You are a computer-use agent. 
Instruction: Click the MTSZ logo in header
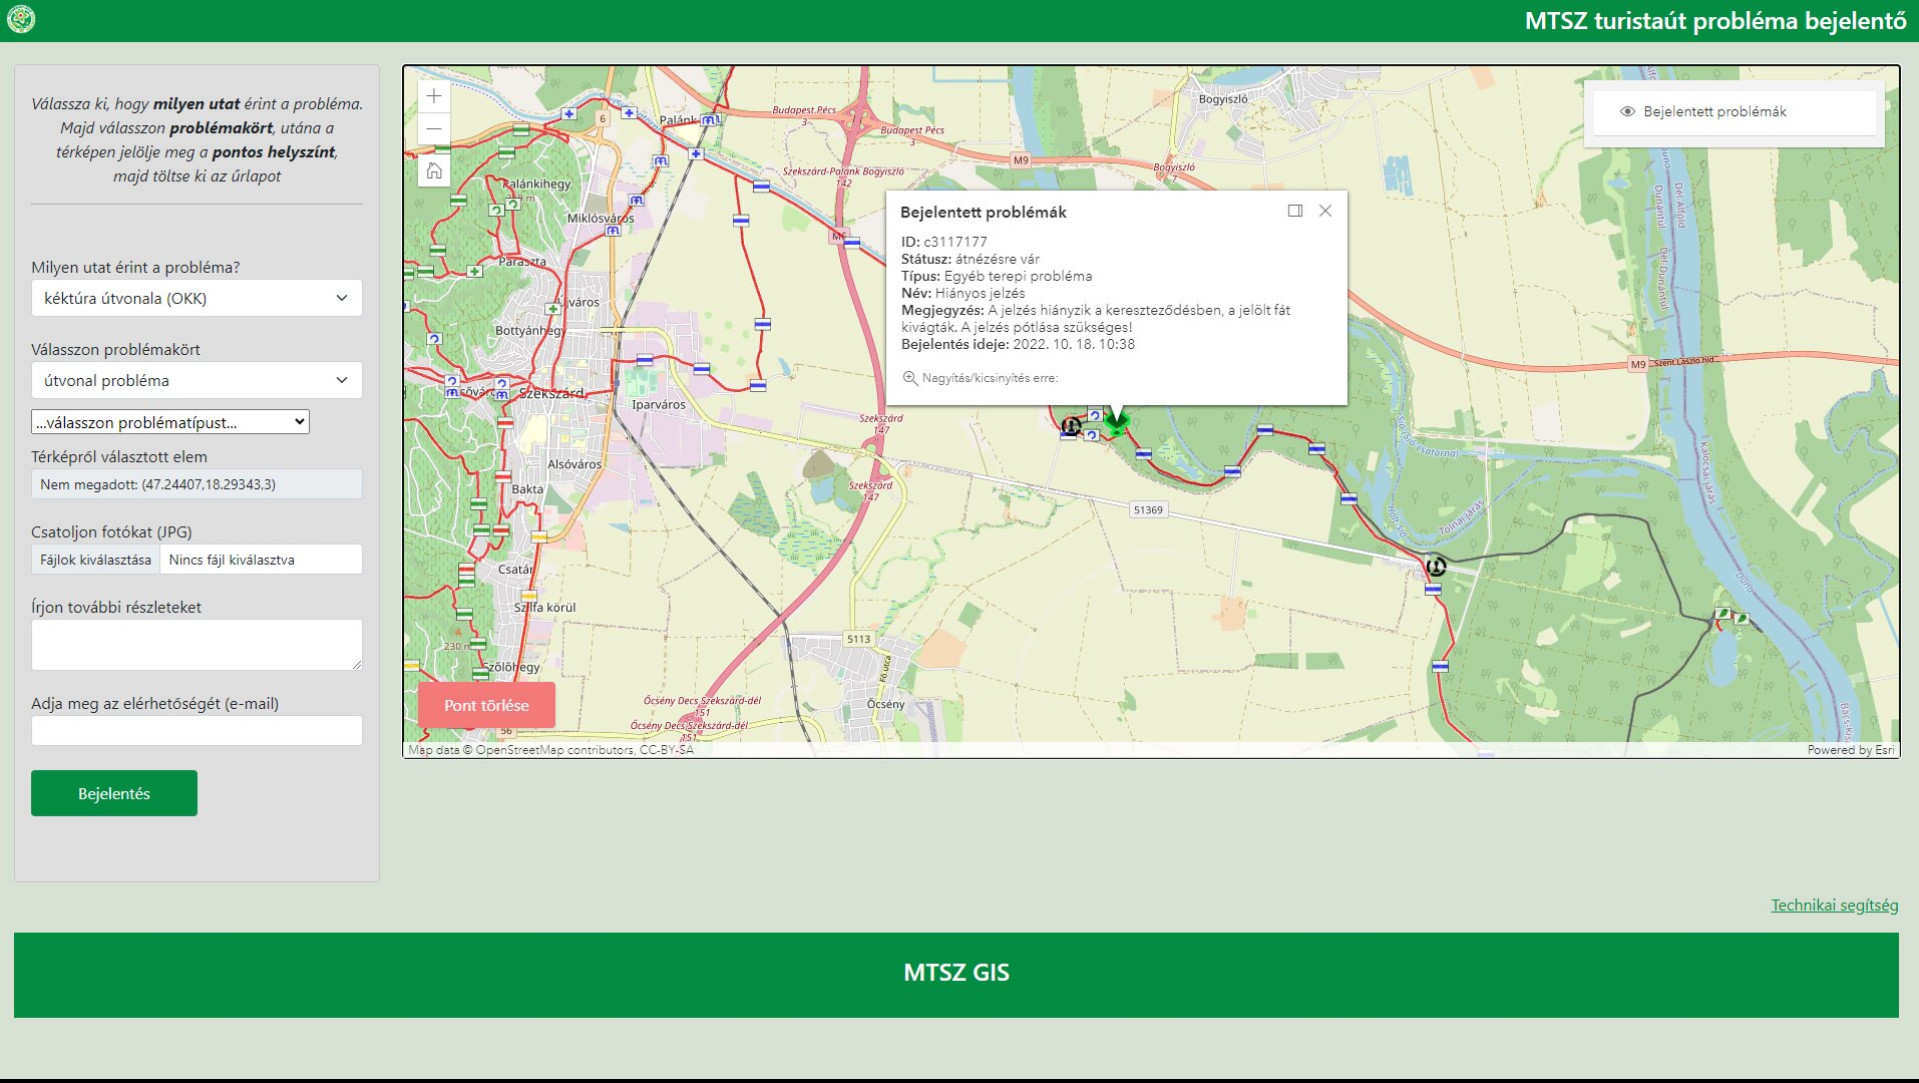click(21, 19)
